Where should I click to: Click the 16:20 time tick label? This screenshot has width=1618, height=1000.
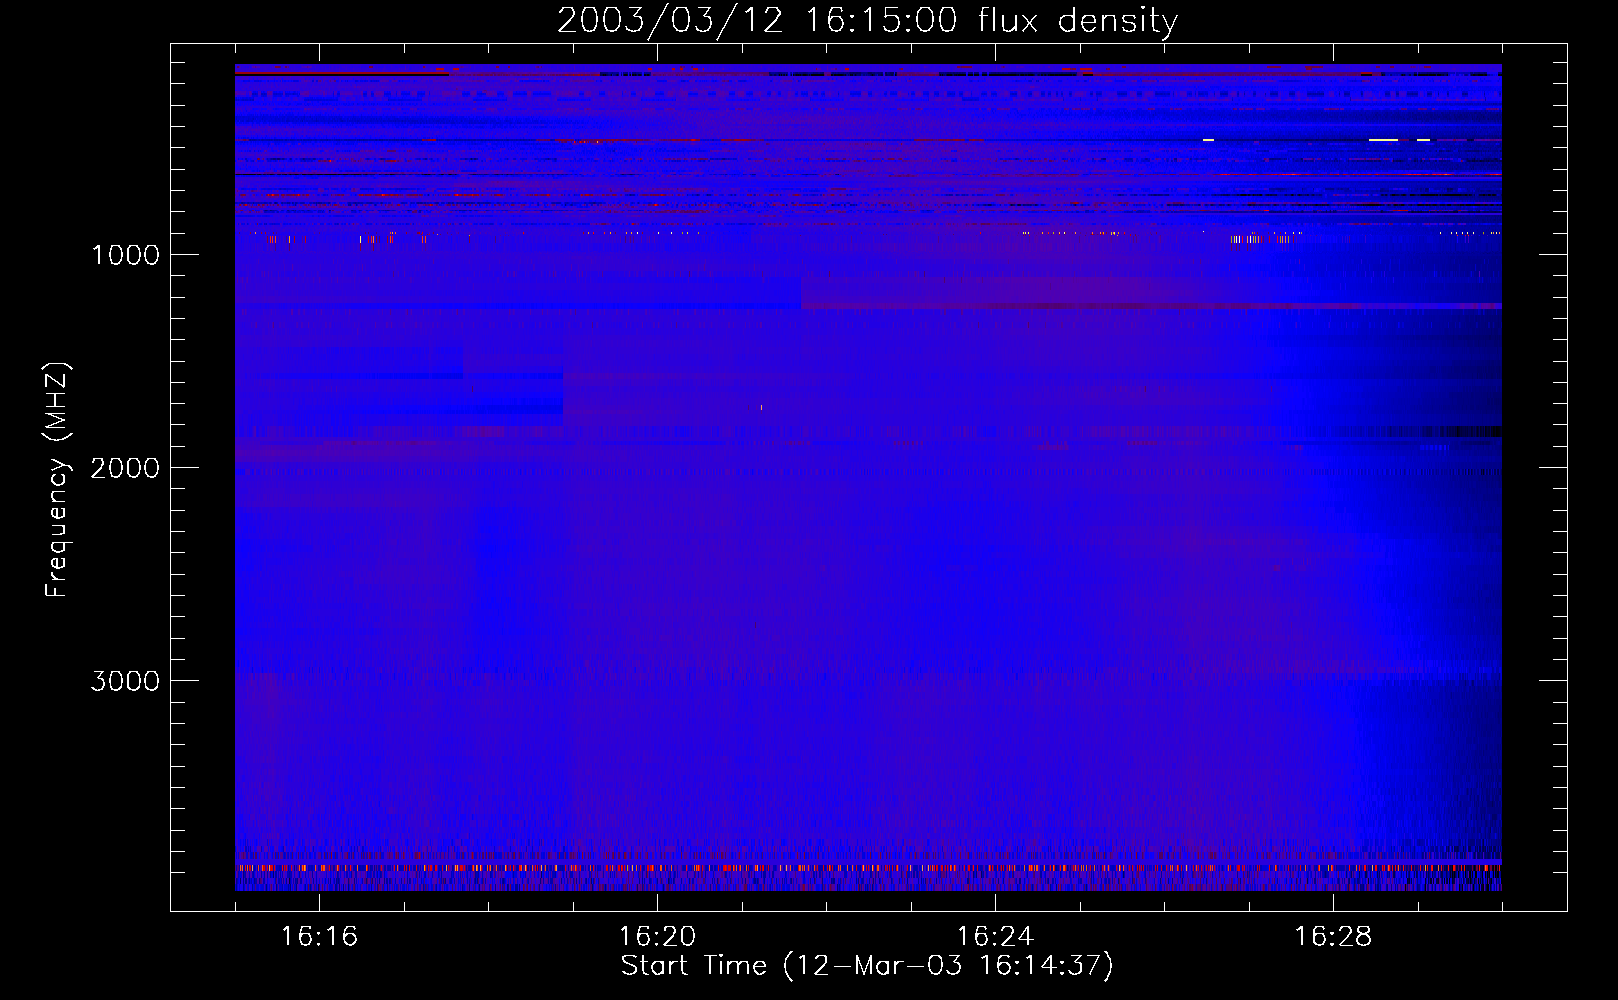[657, 937]
